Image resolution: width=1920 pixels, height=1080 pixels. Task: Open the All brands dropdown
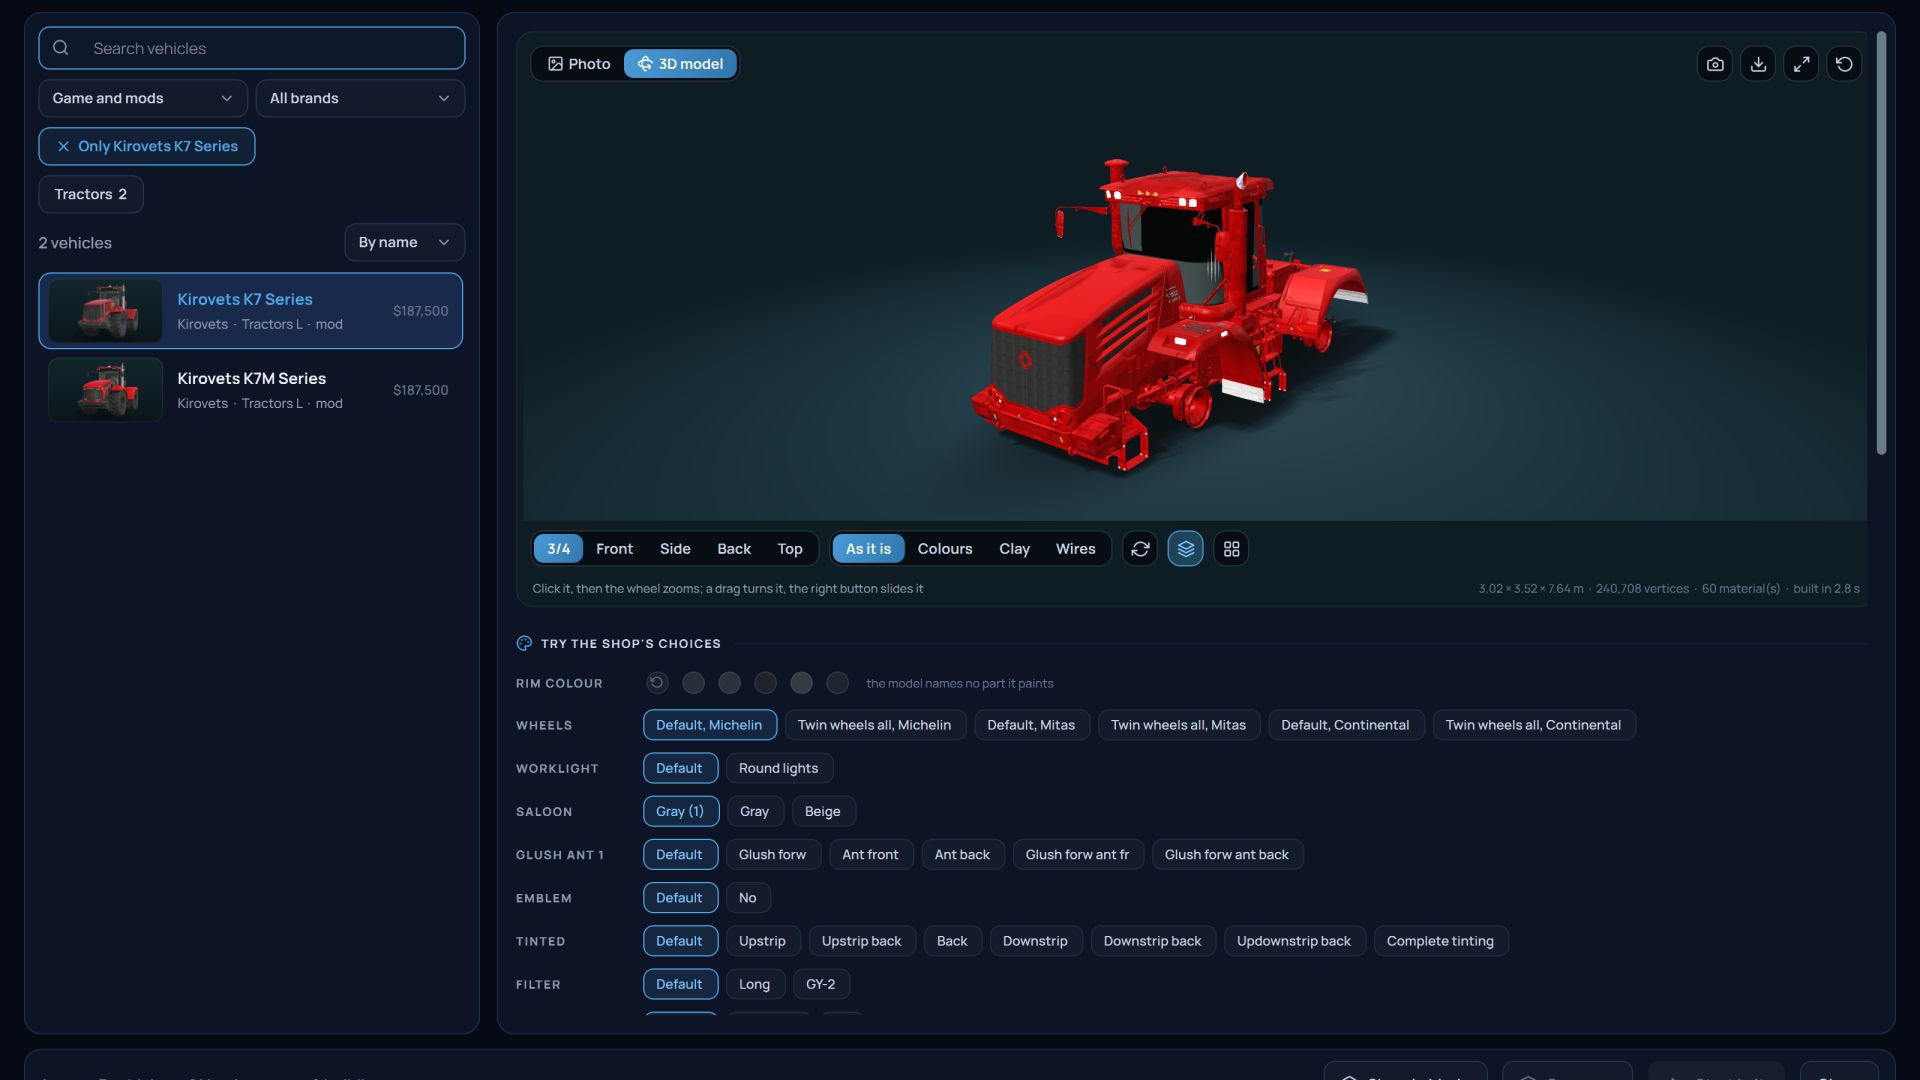[360, 98]
